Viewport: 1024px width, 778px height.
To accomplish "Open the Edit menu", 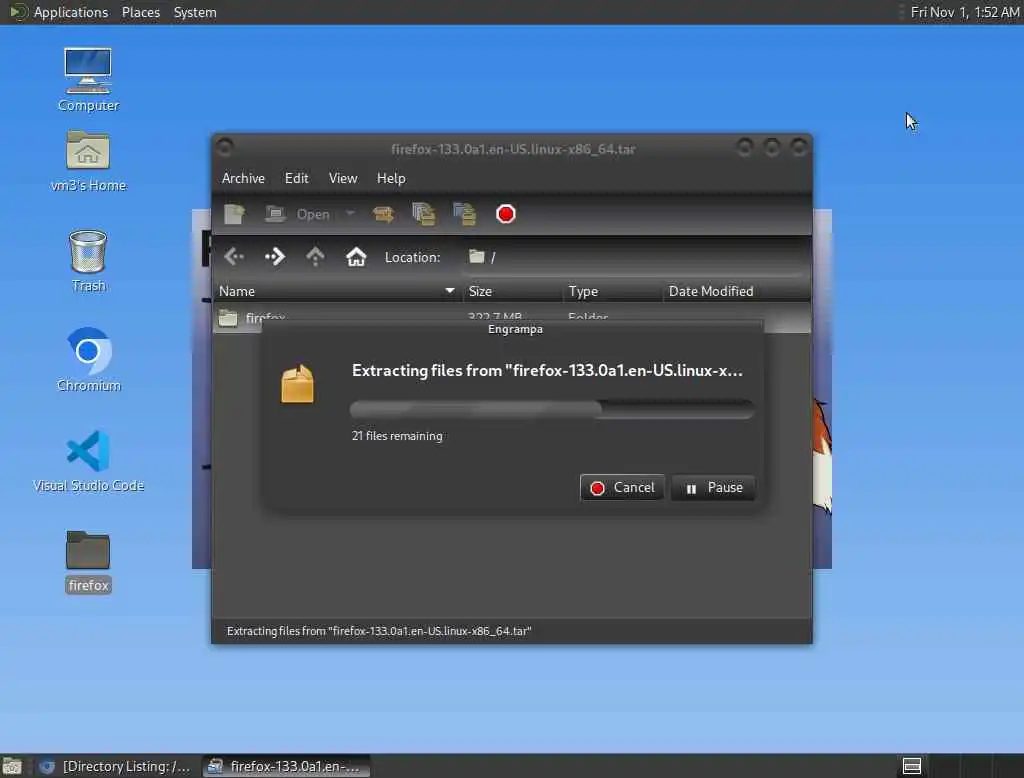I will coord(296,178).
